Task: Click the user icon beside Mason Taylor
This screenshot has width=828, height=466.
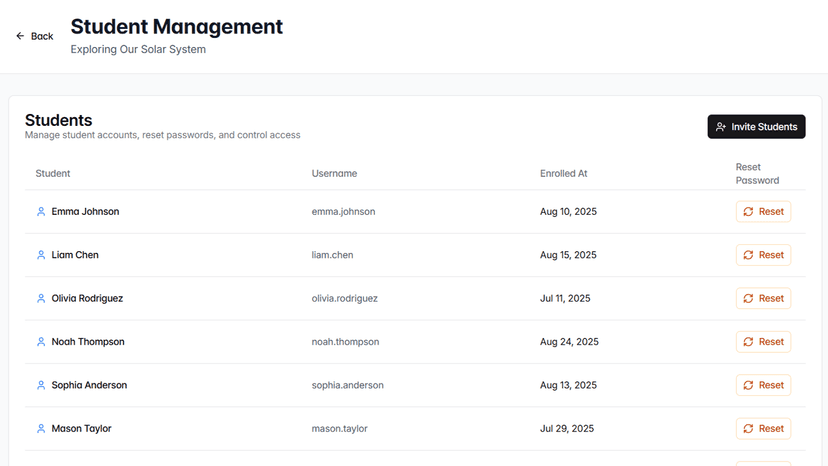Action: (x=41, y=429)
